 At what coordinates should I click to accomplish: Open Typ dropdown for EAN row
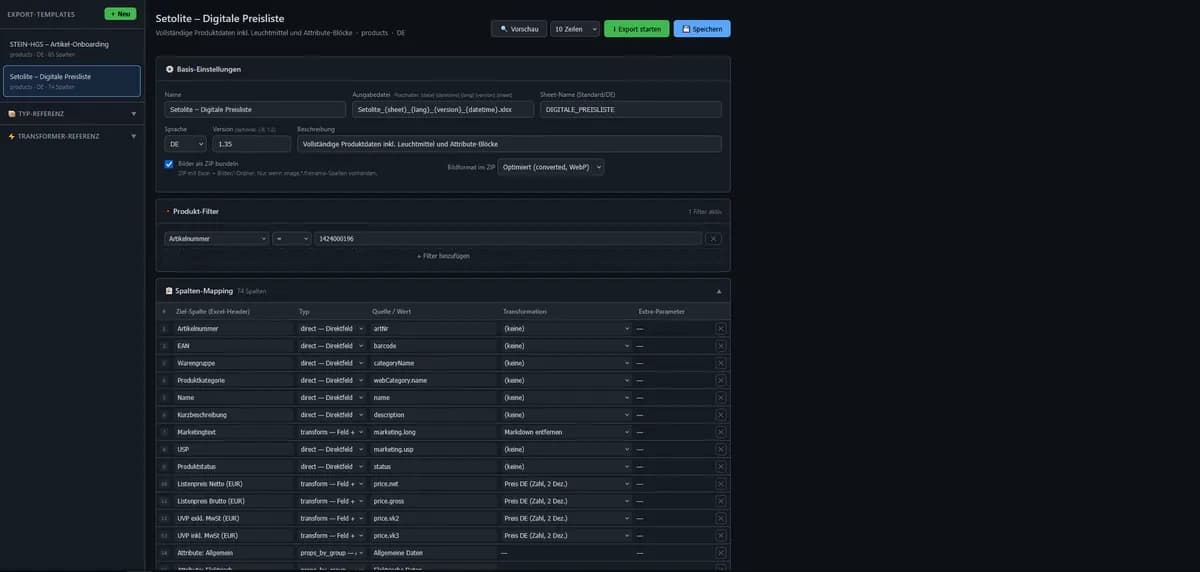click(x=332, y=345)
